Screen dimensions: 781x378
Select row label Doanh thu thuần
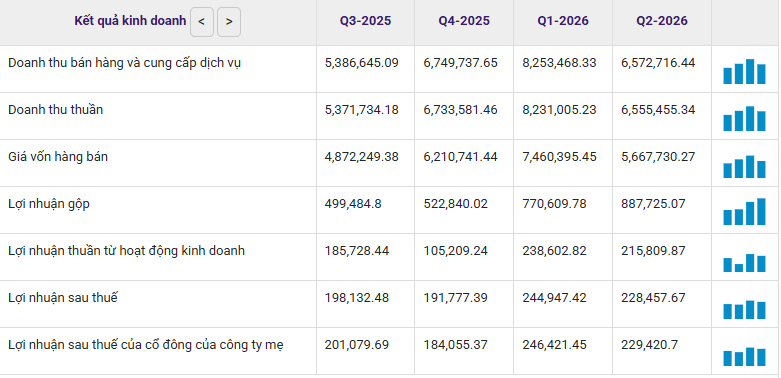point(55,110)
